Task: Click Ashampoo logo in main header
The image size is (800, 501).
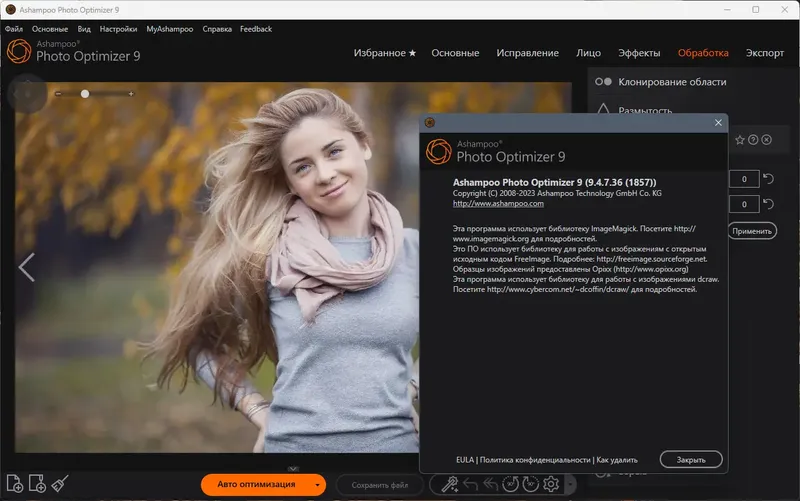Action: click(19, 51)
